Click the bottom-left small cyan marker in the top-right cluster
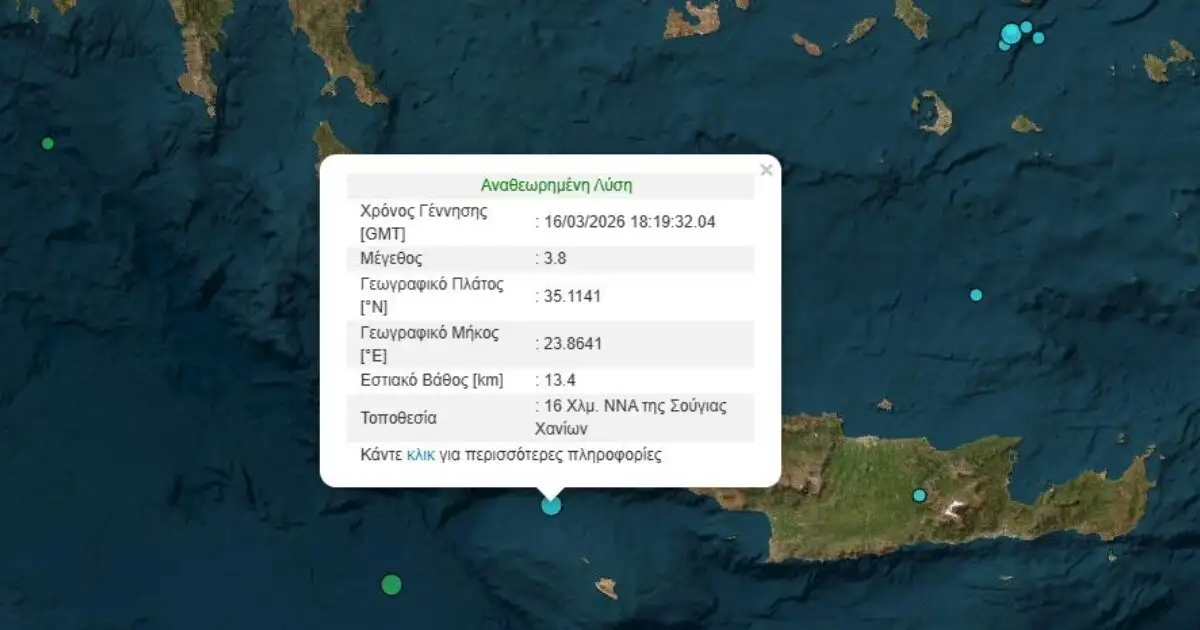Viewport: 1200px width, 630px height. pyautogui.click(x=1004, y=45)
